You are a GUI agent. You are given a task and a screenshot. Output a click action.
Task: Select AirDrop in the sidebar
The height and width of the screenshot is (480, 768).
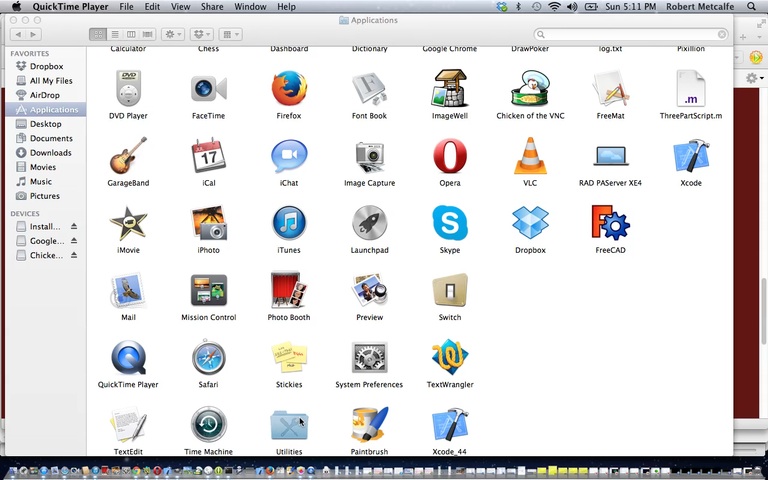(46, 95)
